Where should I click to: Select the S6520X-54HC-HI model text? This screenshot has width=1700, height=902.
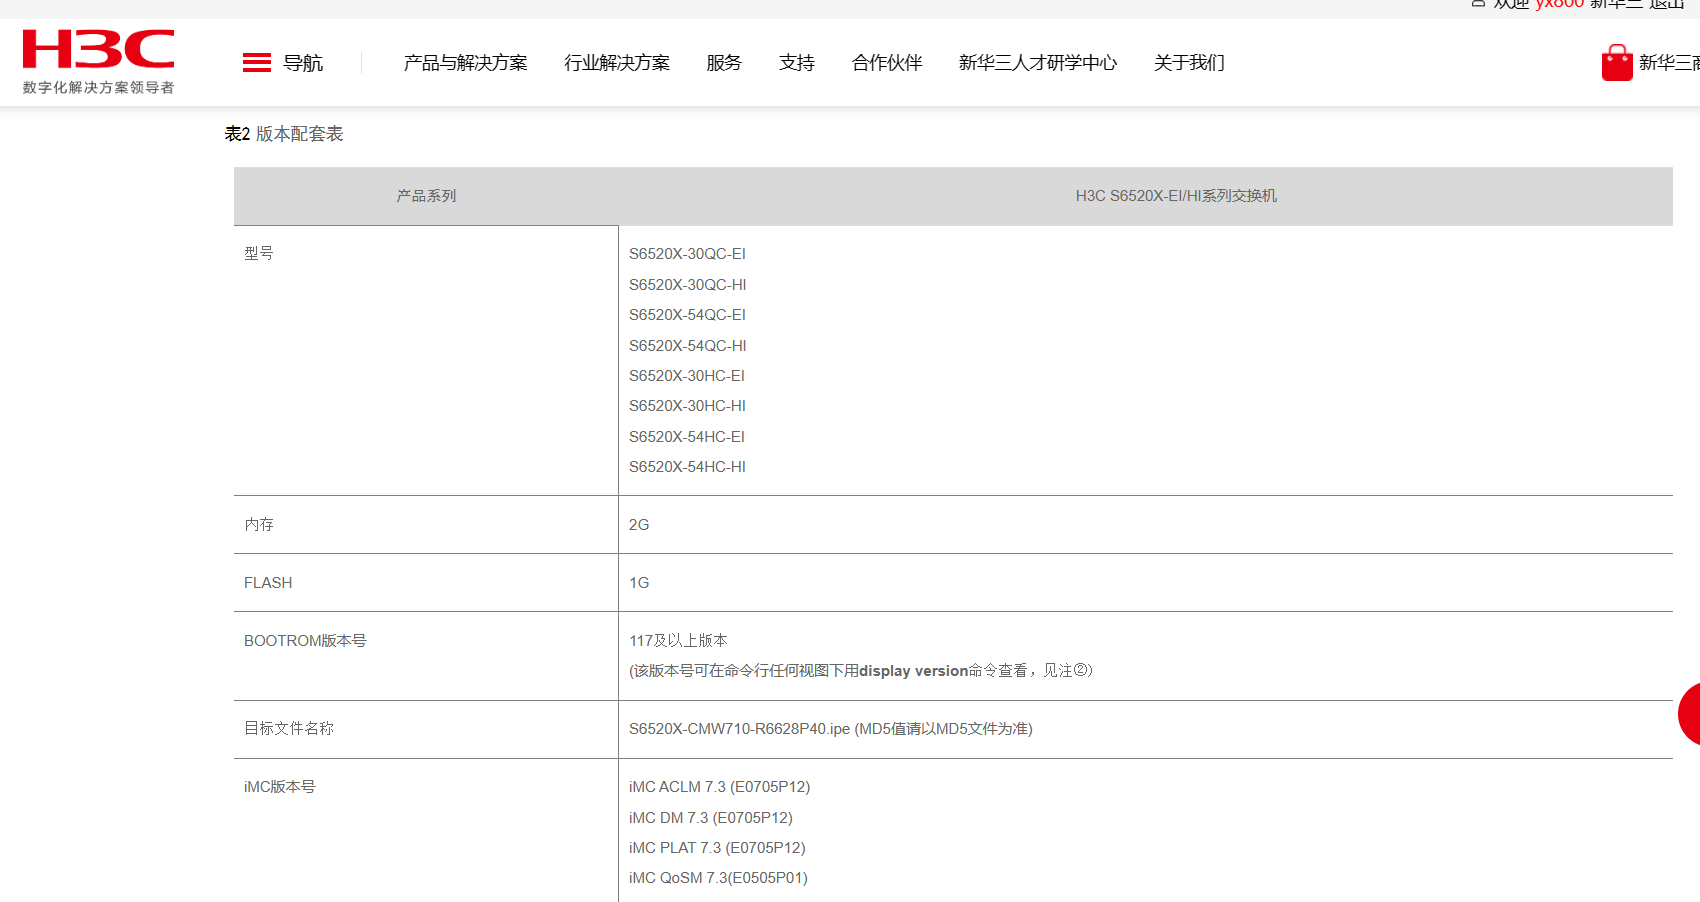click(x=687, y=467)
